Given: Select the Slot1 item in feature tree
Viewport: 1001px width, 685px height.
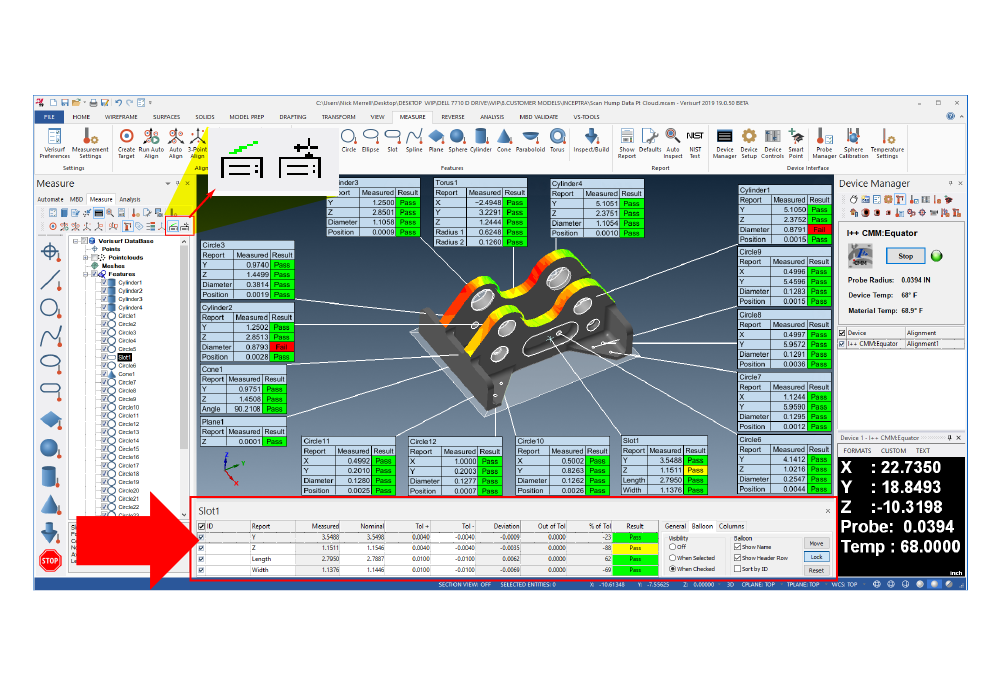Looking at the screenshot, I should [x=124, y=358].
